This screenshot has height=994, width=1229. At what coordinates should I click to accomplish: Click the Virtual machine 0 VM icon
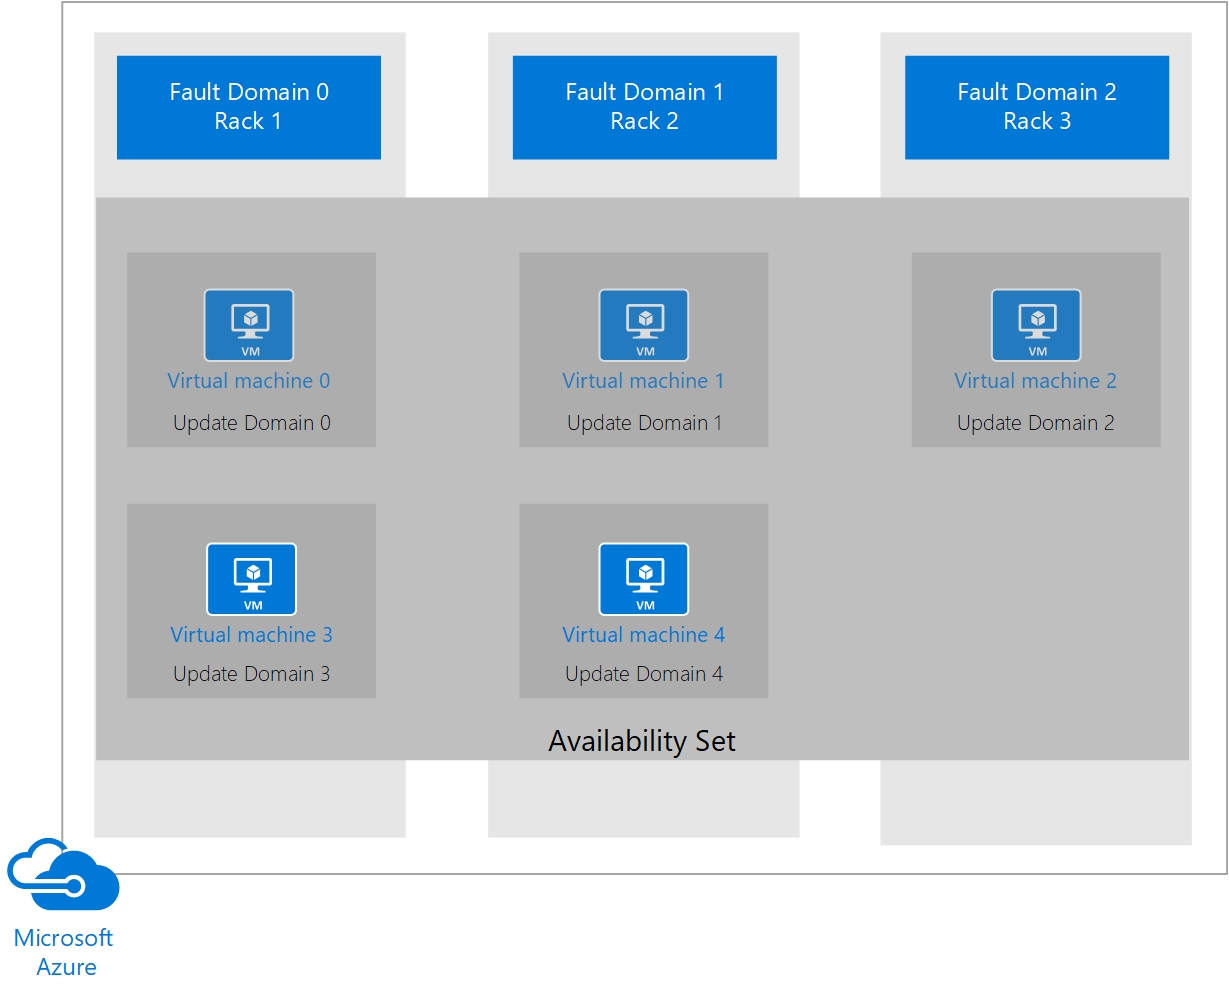tap(249, 325)
